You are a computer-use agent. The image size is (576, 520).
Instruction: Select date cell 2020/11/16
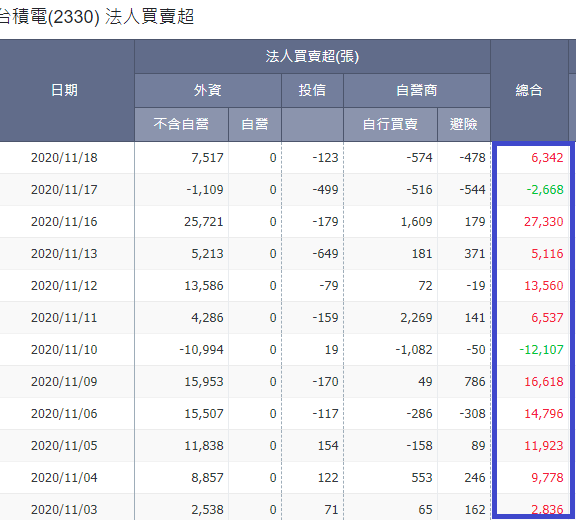point(64,222)
